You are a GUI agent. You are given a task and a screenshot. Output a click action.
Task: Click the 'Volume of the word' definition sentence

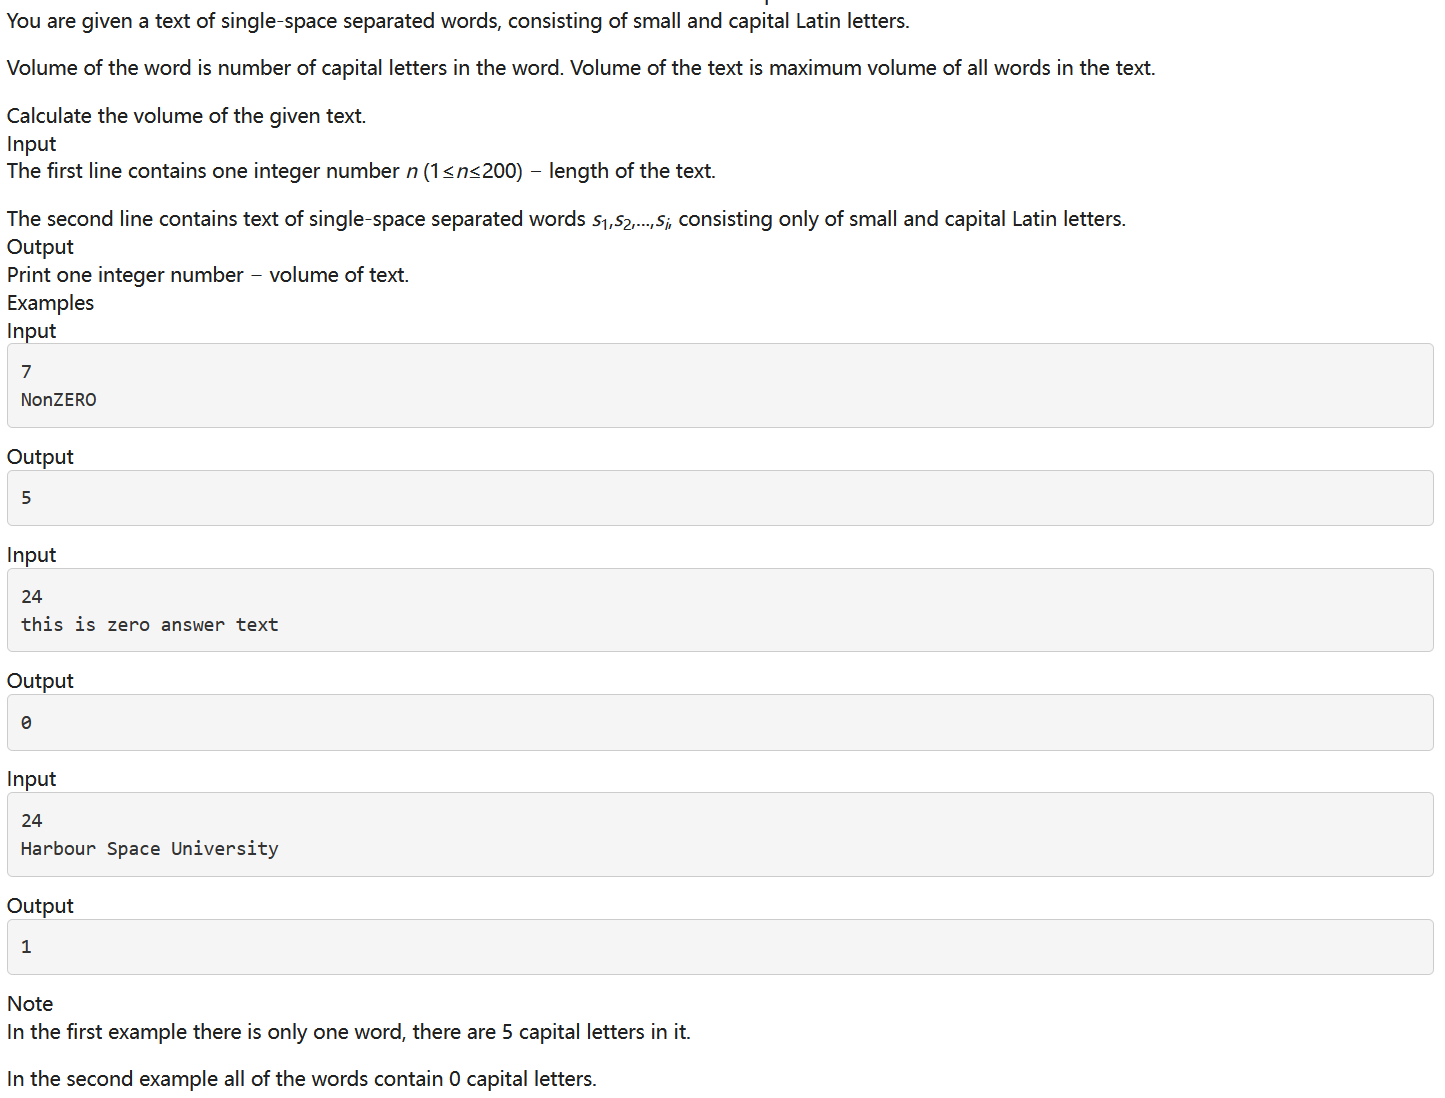point(285,68)
